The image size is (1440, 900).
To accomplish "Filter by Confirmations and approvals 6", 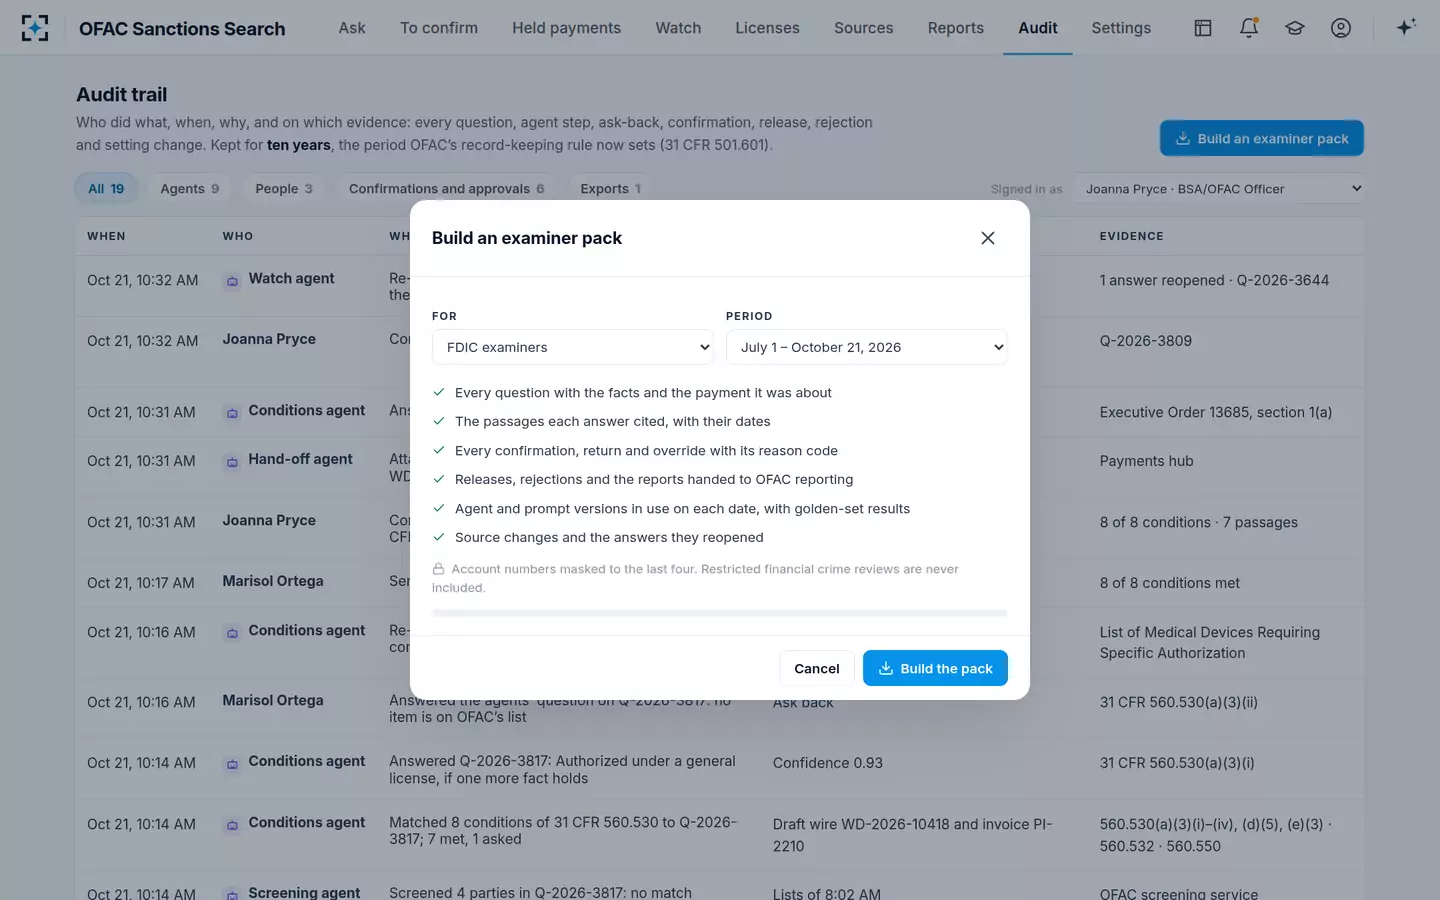I will coord(447,189).
